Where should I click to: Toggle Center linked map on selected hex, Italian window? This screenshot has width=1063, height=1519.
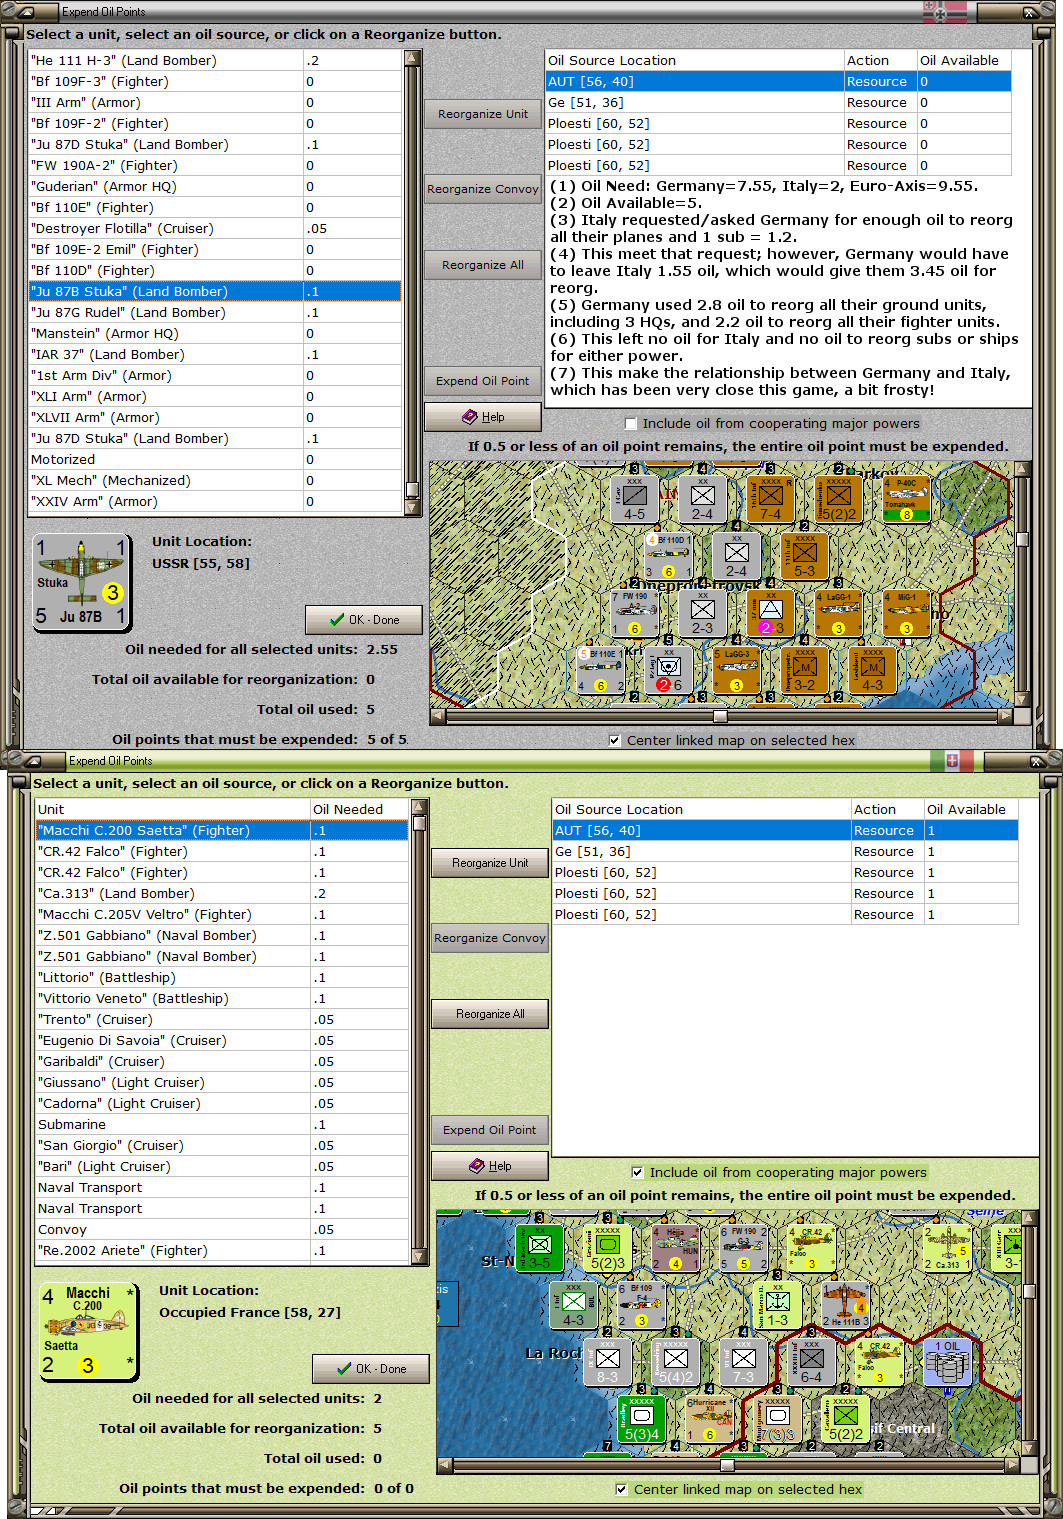[621, 1490]
